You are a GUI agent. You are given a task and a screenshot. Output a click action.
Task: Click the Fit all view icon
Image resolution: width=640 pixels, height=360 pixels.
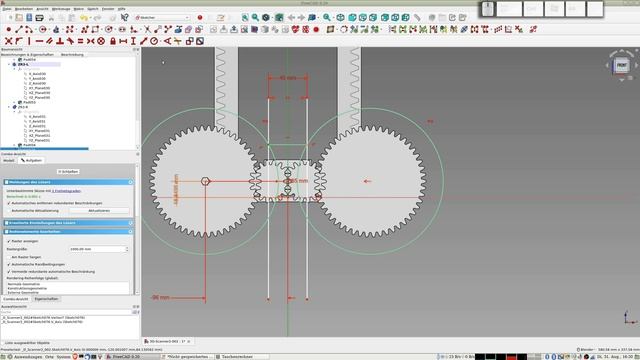245,18
